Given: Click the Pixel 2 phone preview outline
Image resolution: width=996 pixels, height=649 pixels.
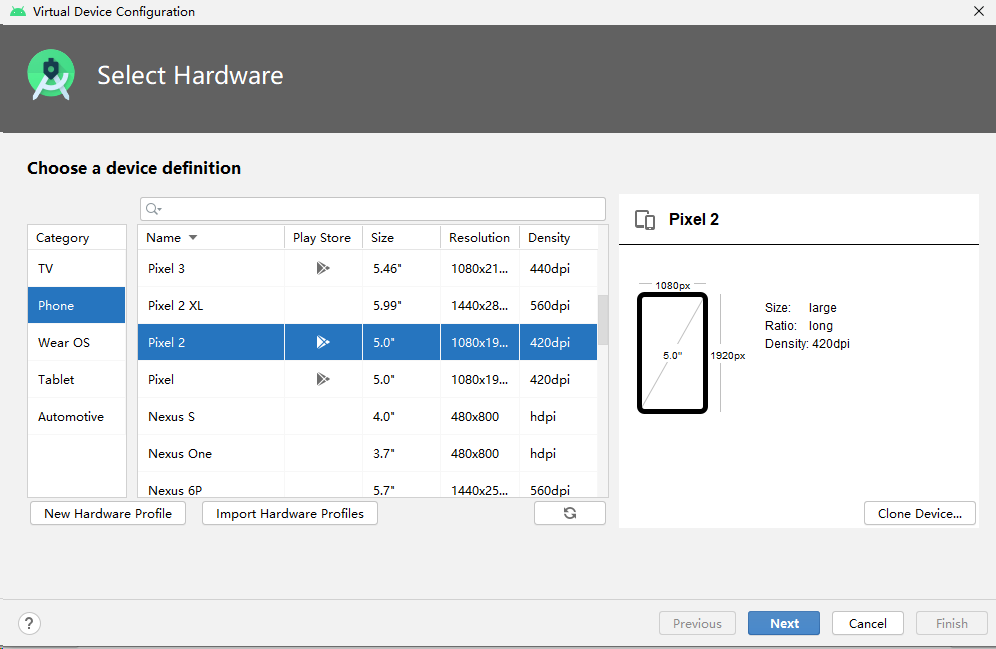Looking at the screenshot, I should (672, 352).
